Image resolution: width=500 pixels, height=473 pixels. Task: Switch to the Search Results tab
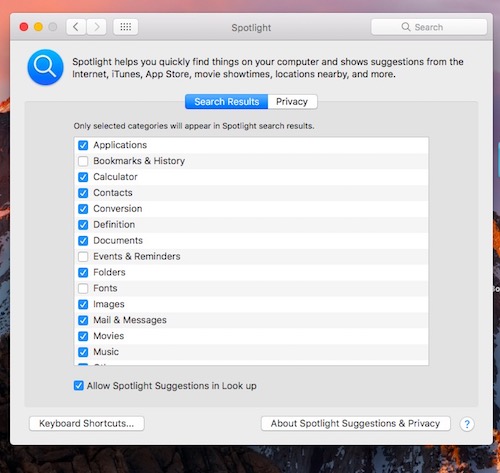[227, 102]
